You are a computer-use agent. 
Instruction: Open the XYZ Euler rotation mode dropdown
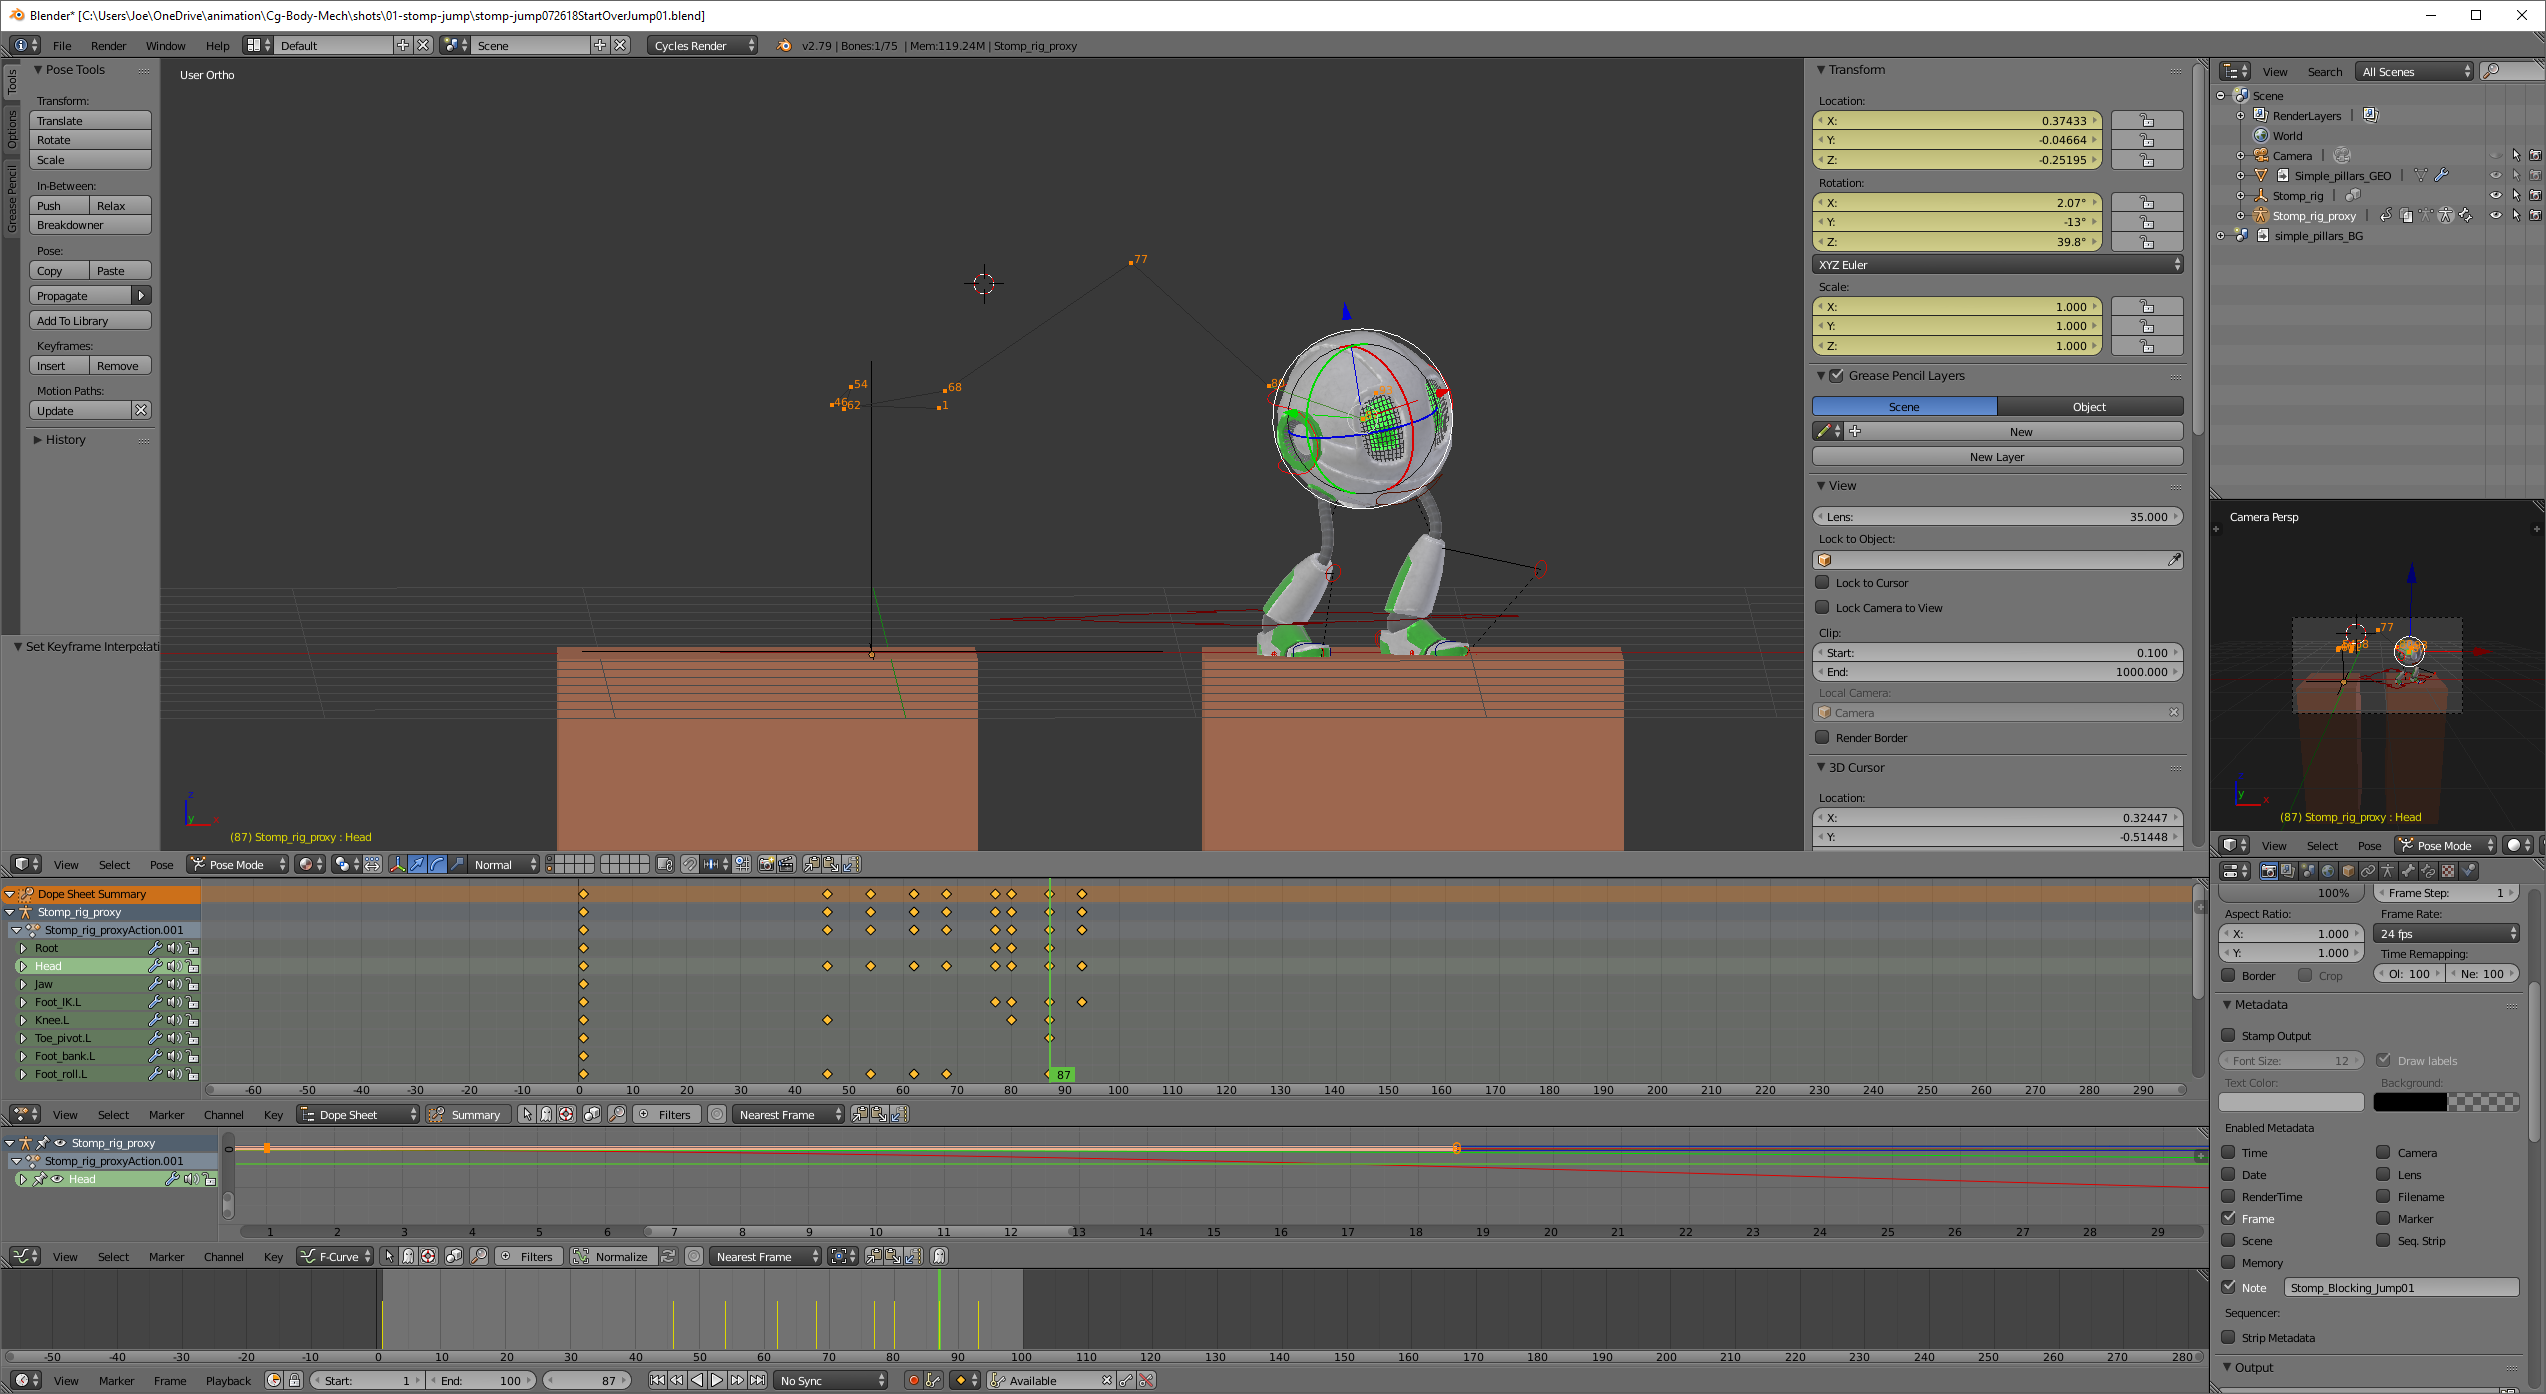tap(1996, 265)
